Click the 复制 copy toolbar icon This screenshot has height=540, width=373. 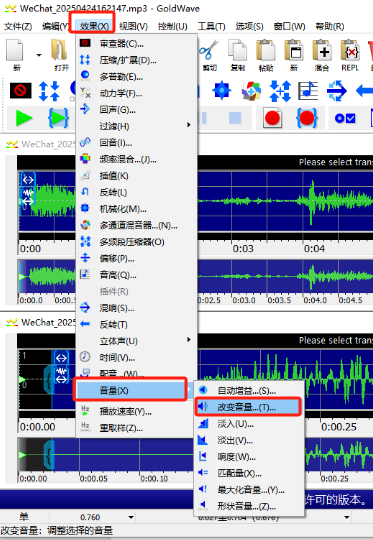coord(238,55)
